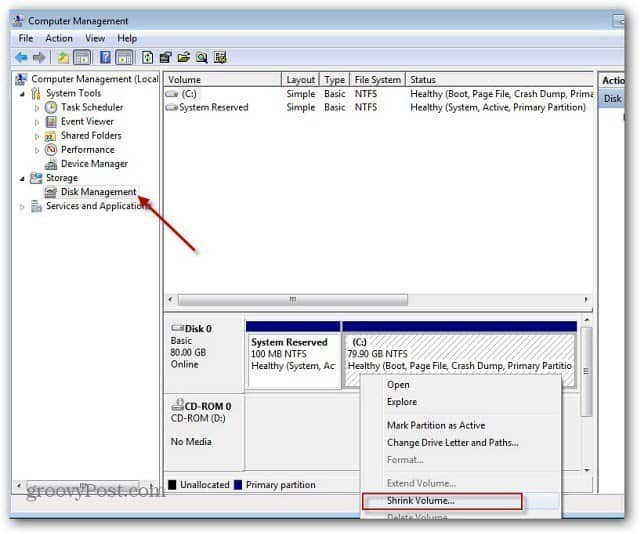Viewport: 640px width, 534px height.
Task: Click the volume list scroll right arrow
Action: [586, 300]
